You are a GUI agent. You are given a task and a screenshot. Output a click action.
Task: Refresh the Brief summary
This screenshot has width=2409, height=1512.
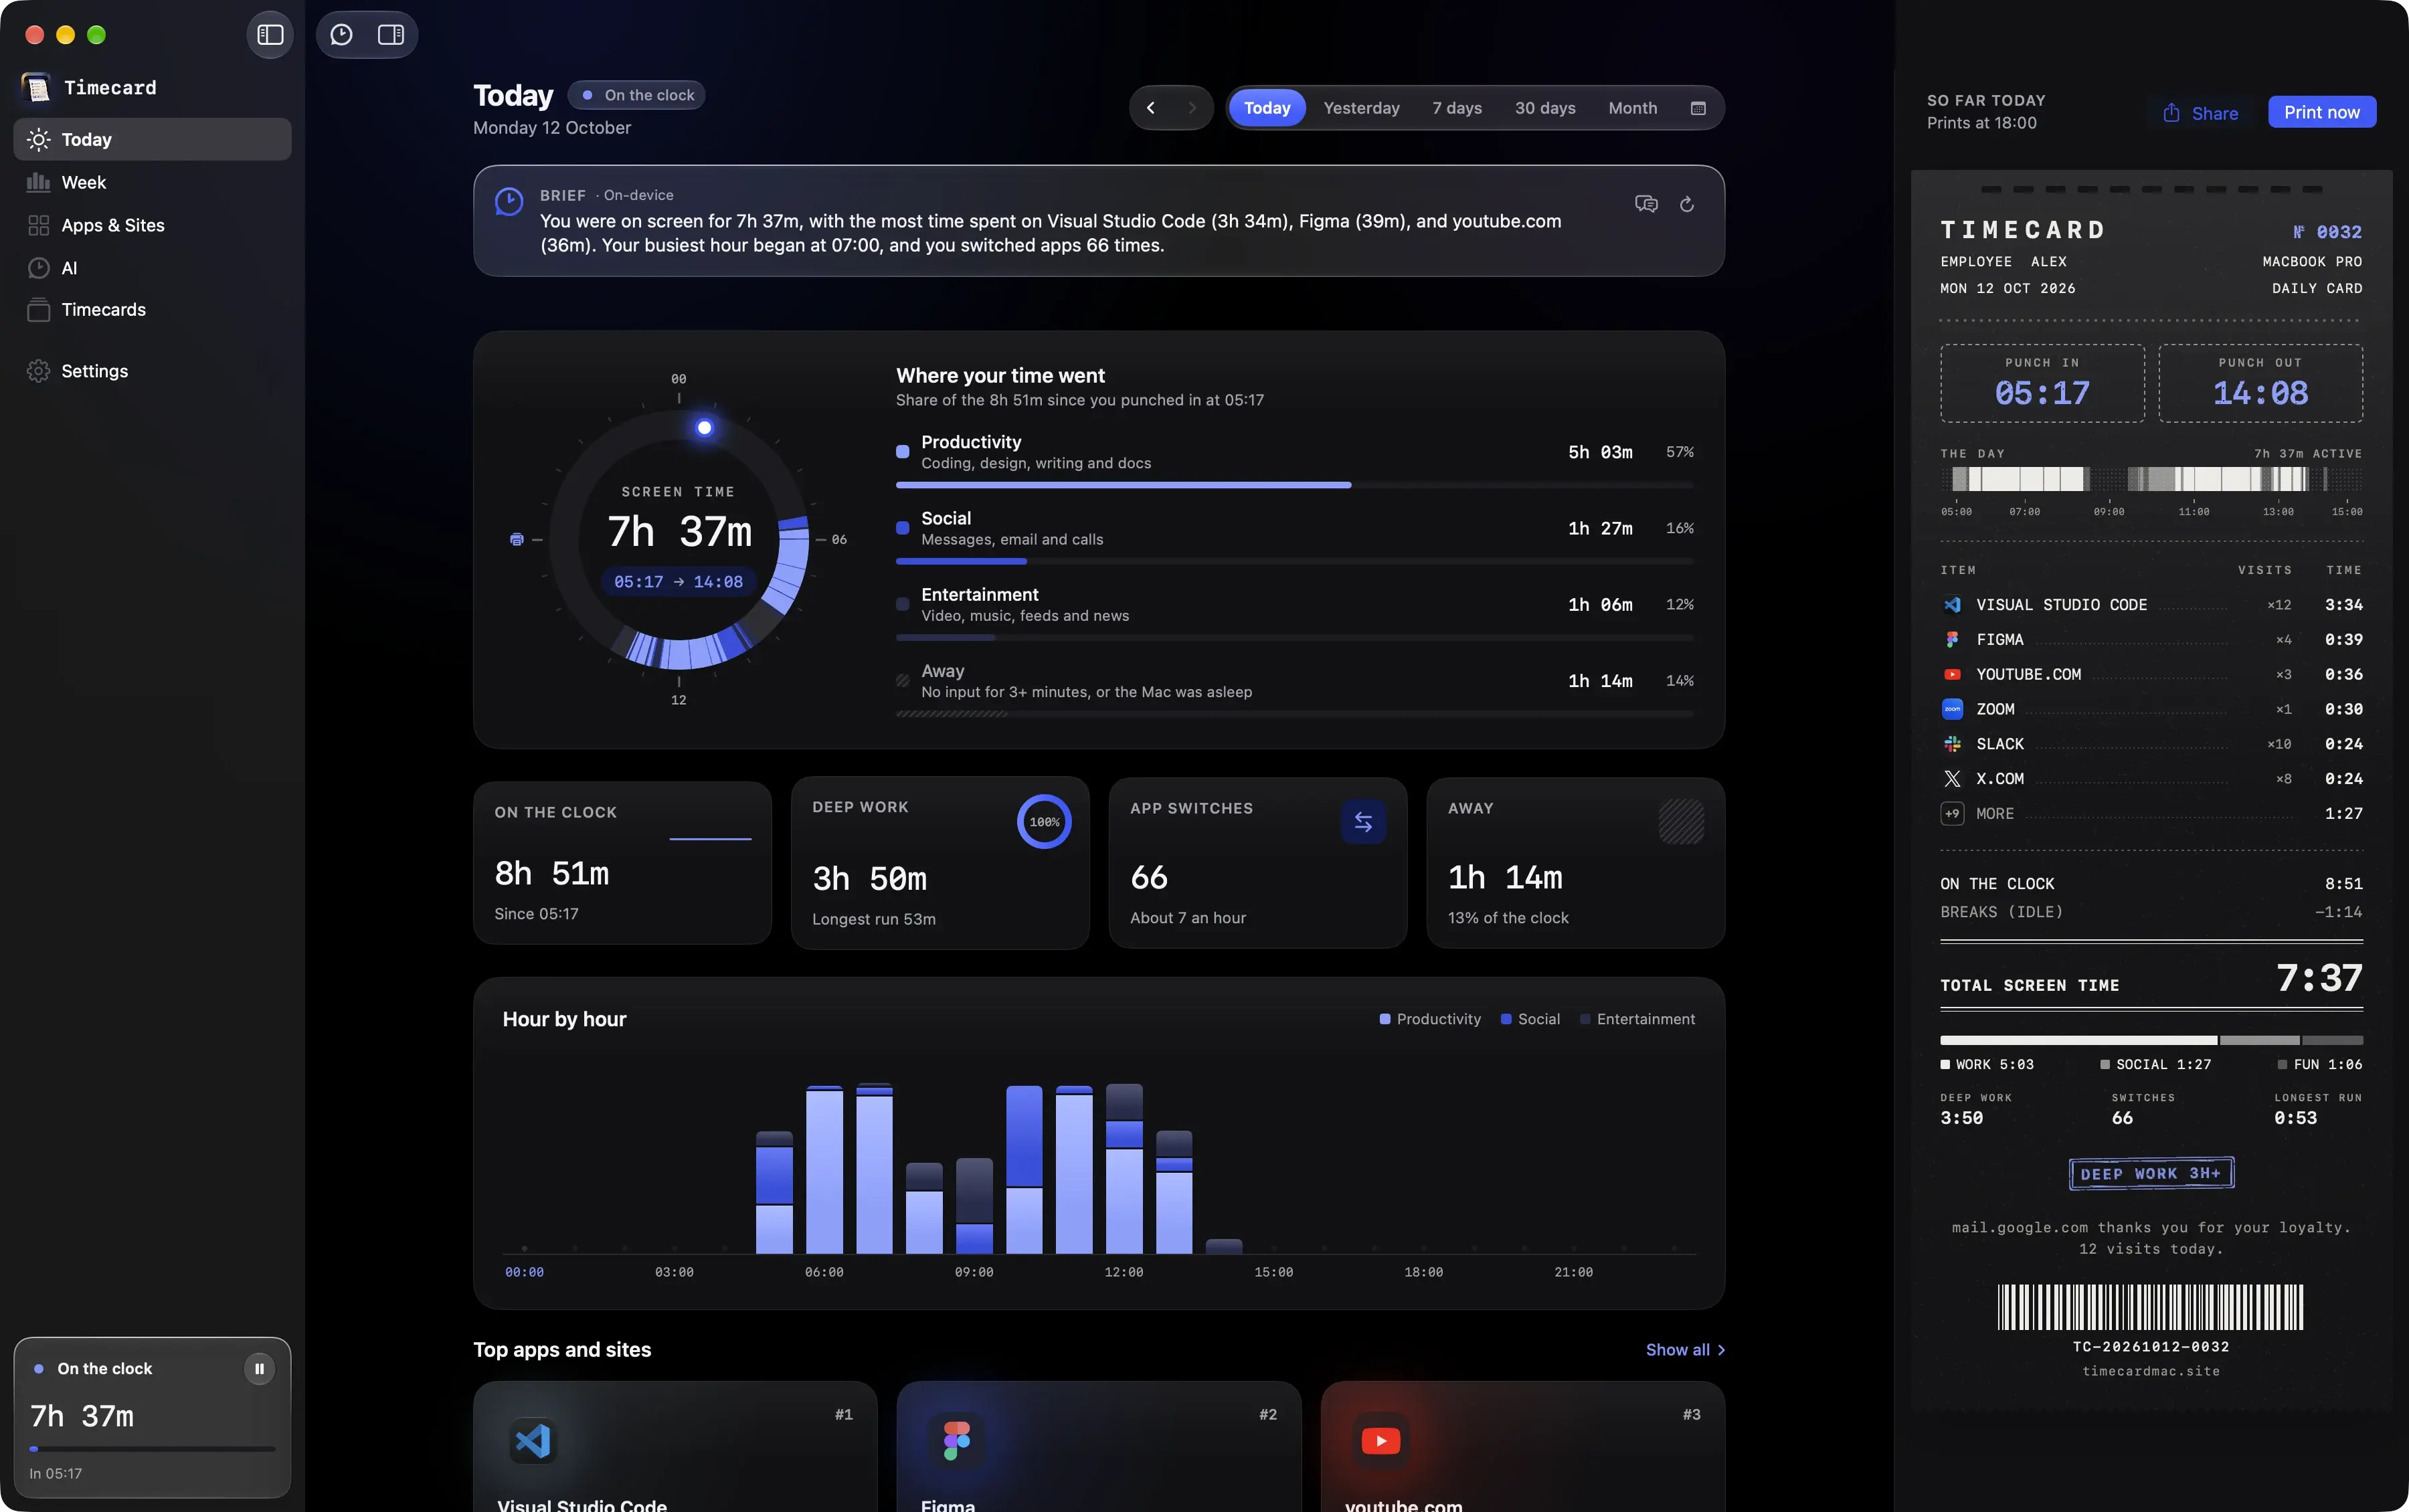(1687, 204)
